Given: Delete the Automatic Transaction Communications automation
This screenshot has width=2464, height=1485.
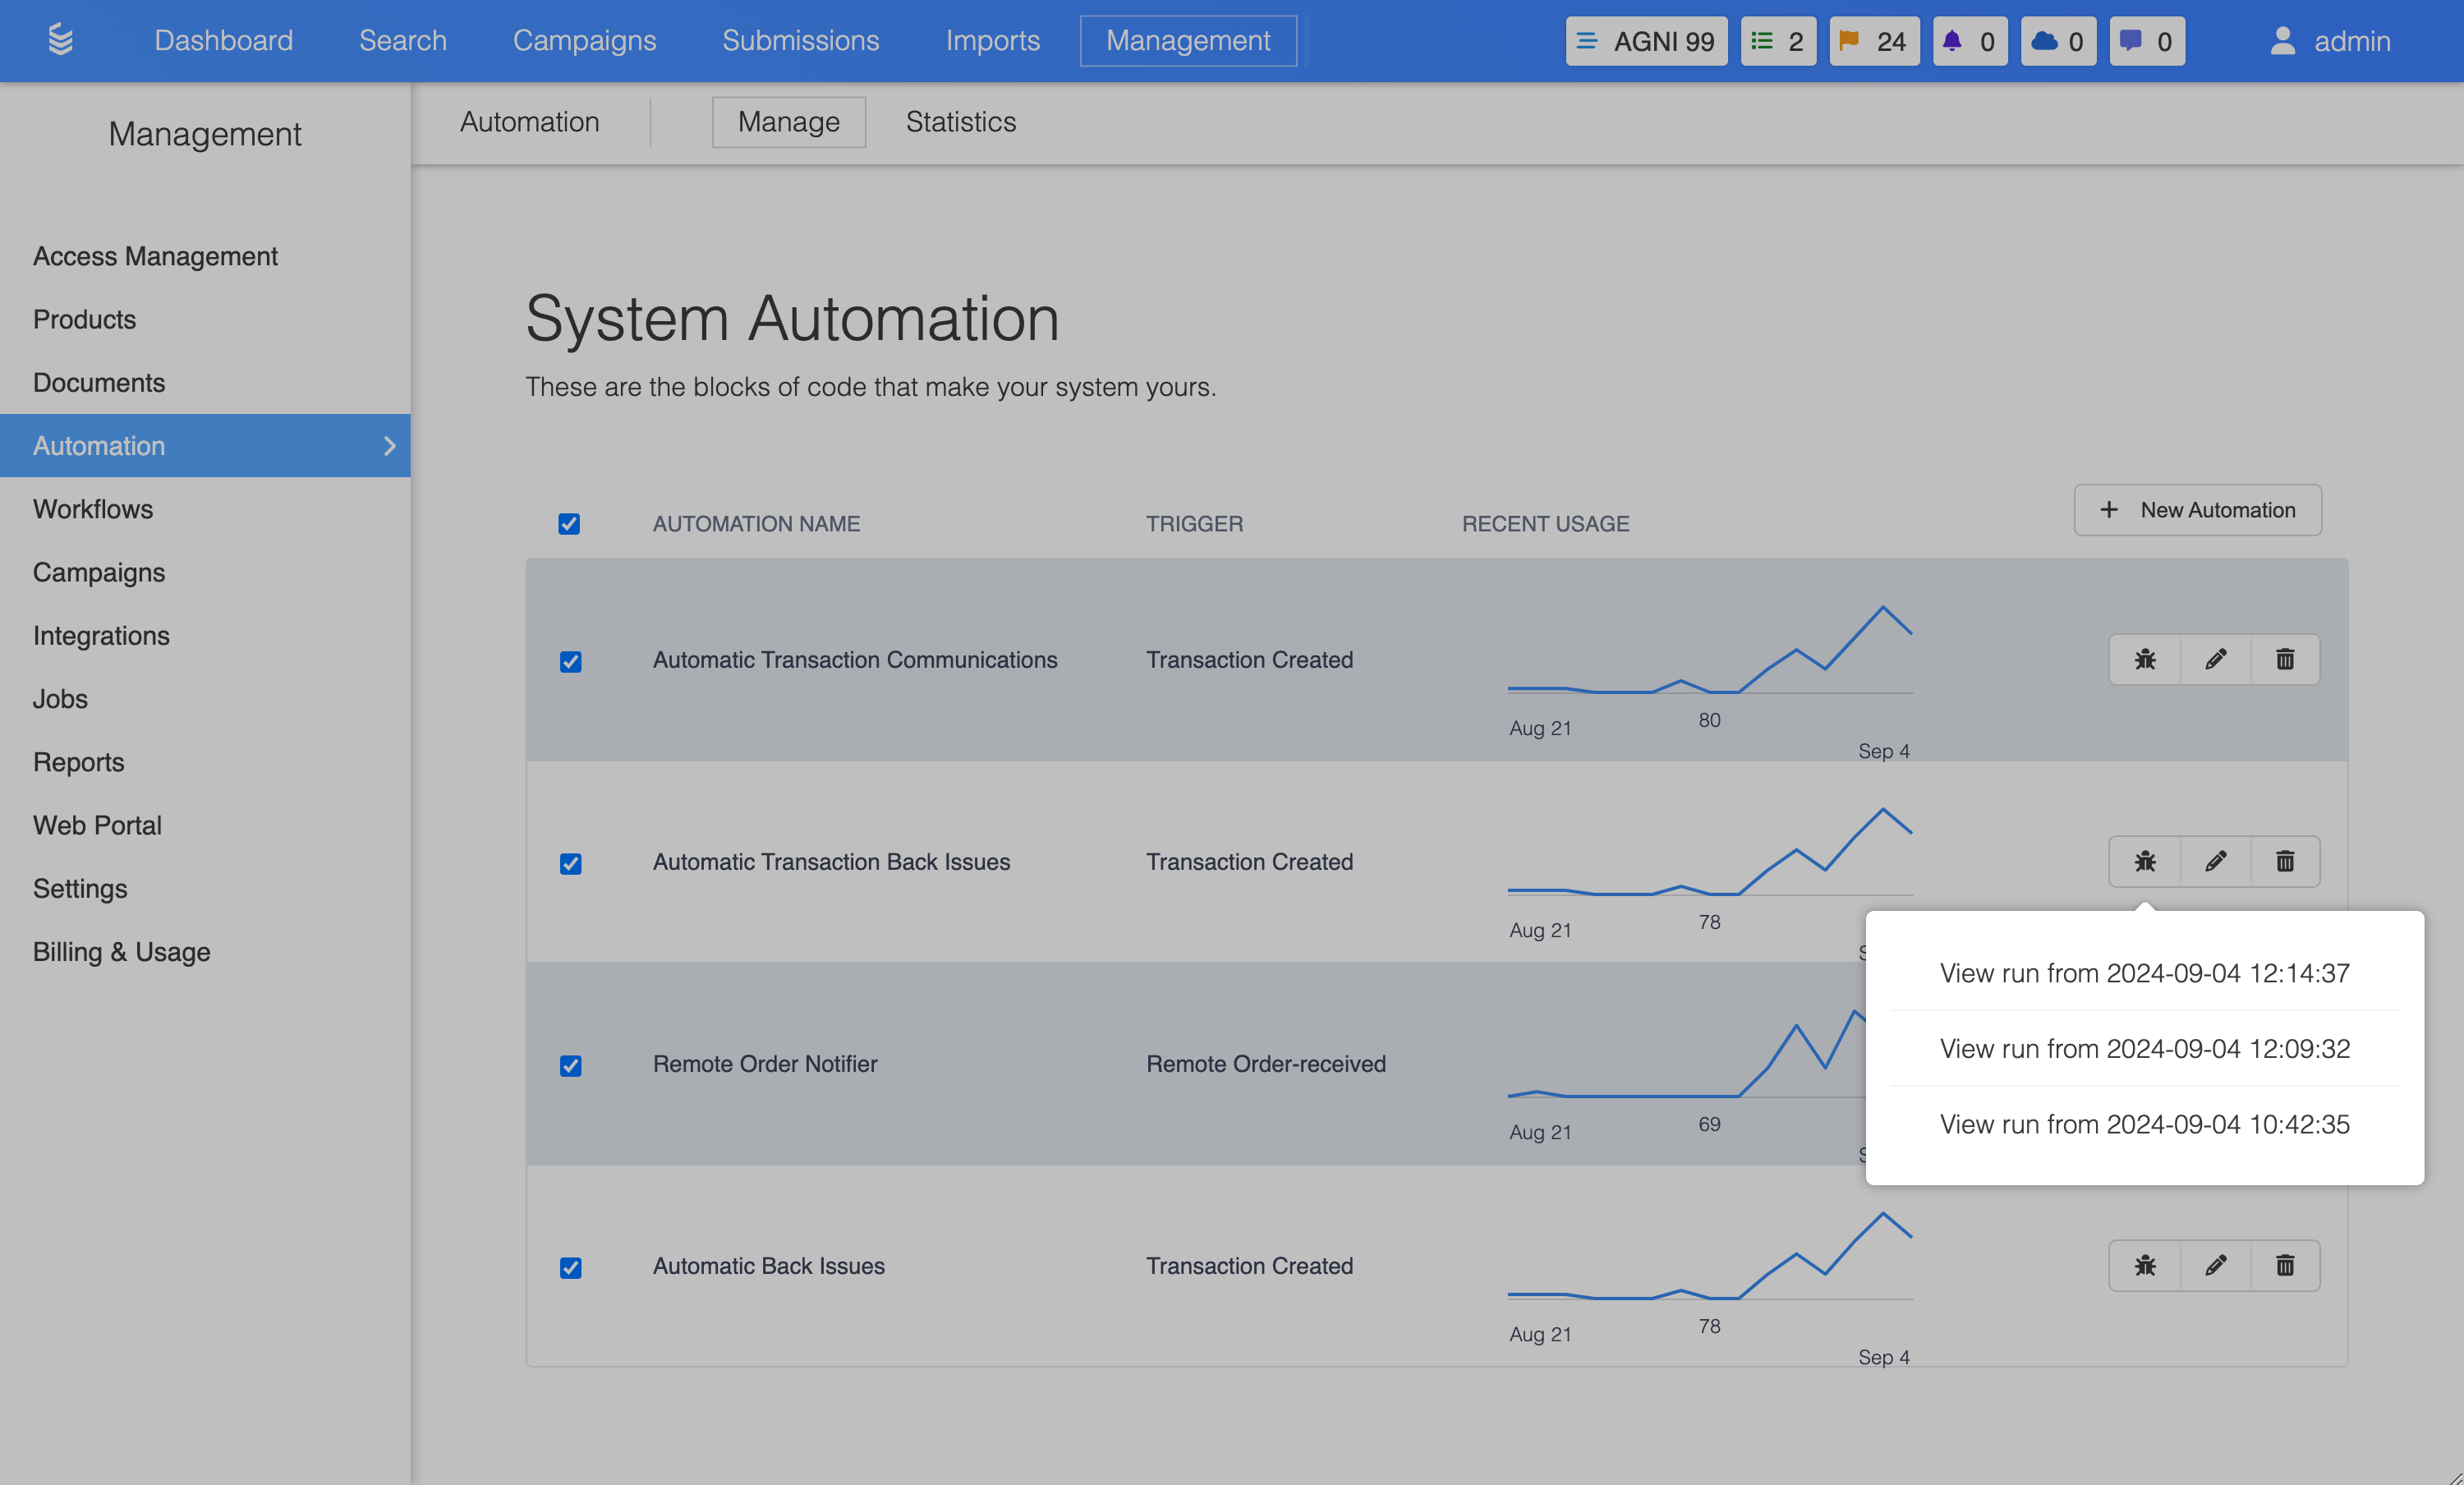Looking at the screenshot, I should [2285, 659].
